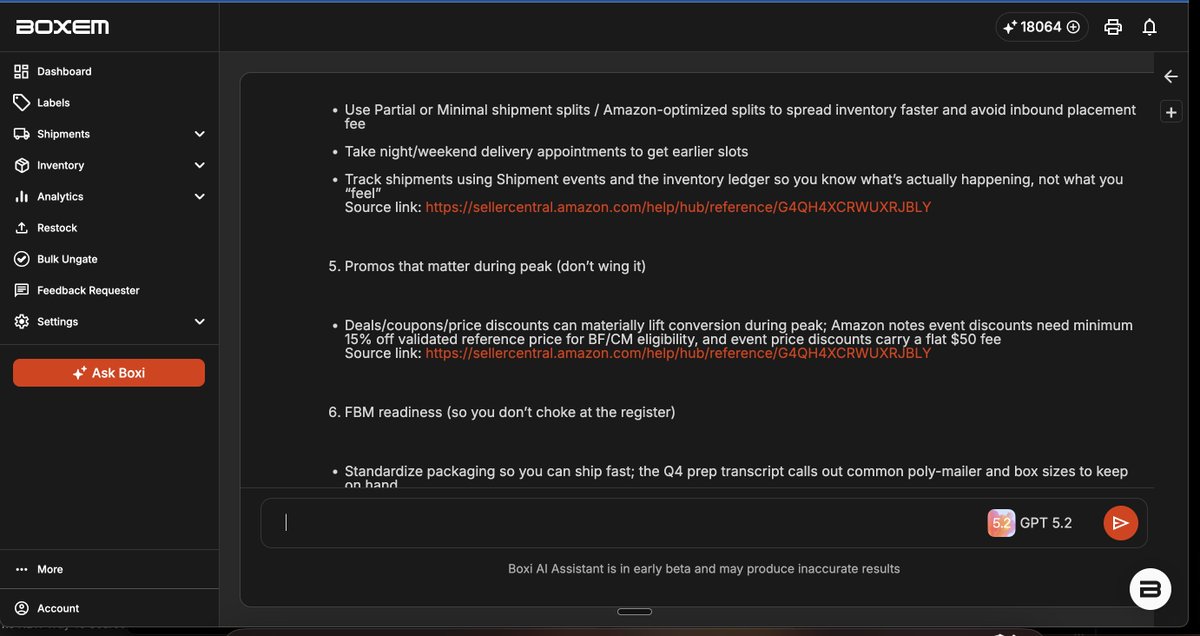Click the Ask Boxi button
This screenshot has height=636, width=1200.
click(109, 373)
